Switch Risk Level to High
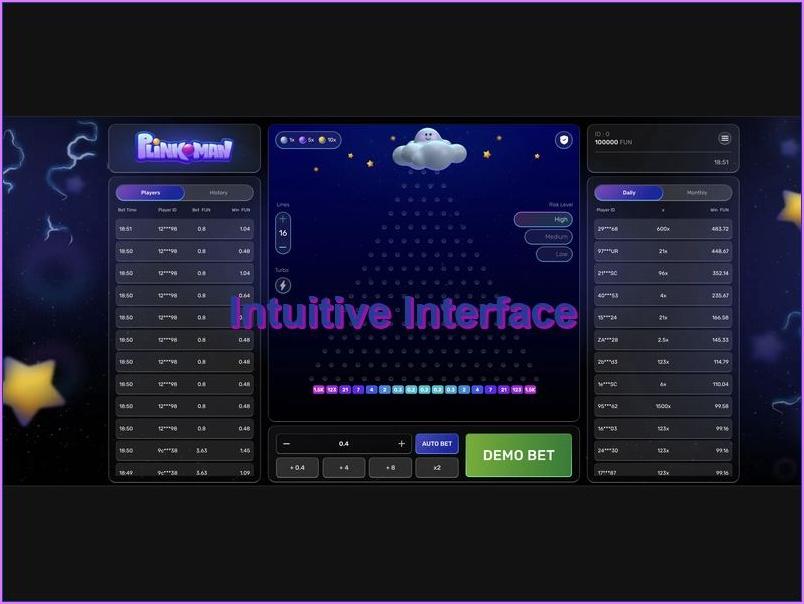 [545, 219]
